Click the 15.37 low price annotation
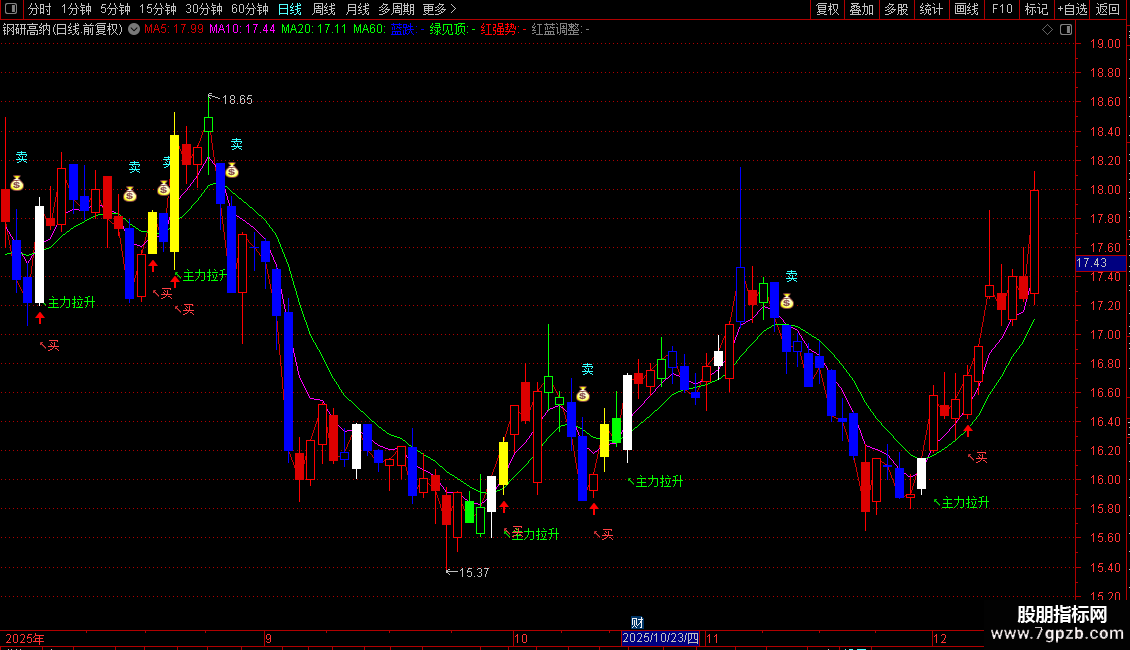 (x=468, y=573)
